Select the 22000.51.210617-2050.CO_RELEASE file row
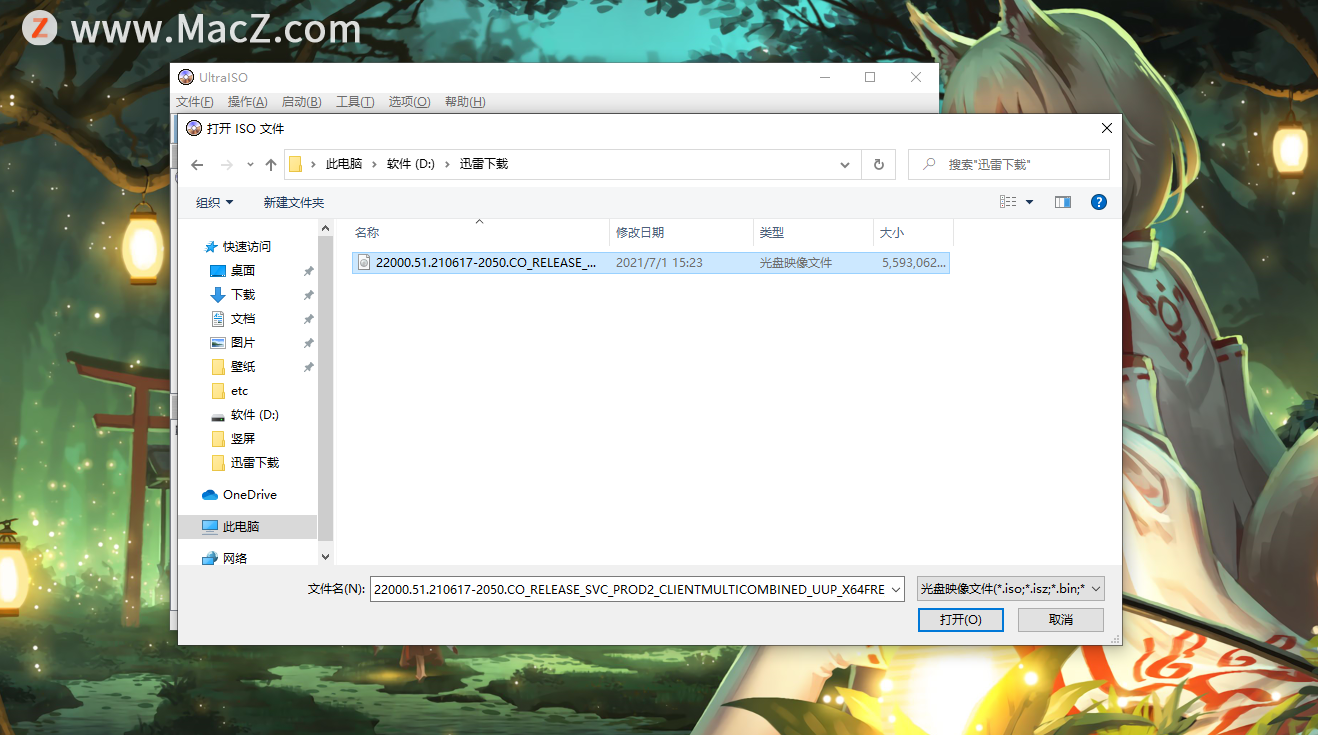1318x735 pixels. coord(651,263)
